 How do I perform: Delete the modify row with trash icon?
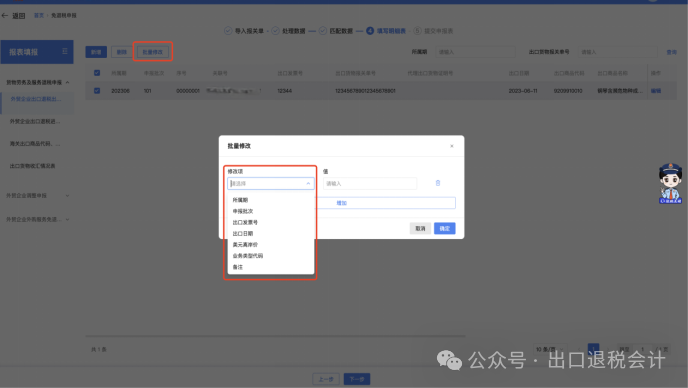click(x=437, y=183)
